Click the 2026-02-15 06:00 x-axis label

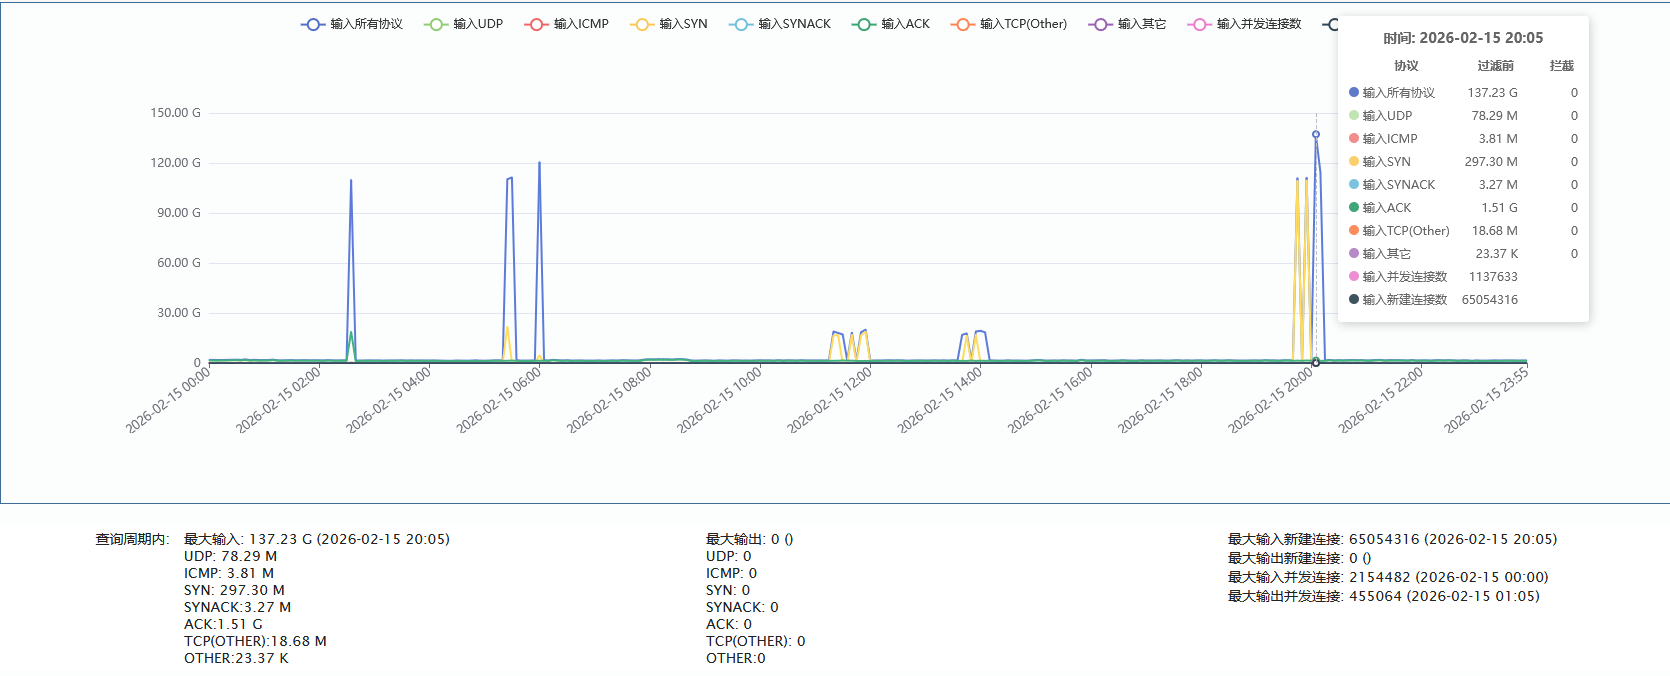(x=499, y=399)
